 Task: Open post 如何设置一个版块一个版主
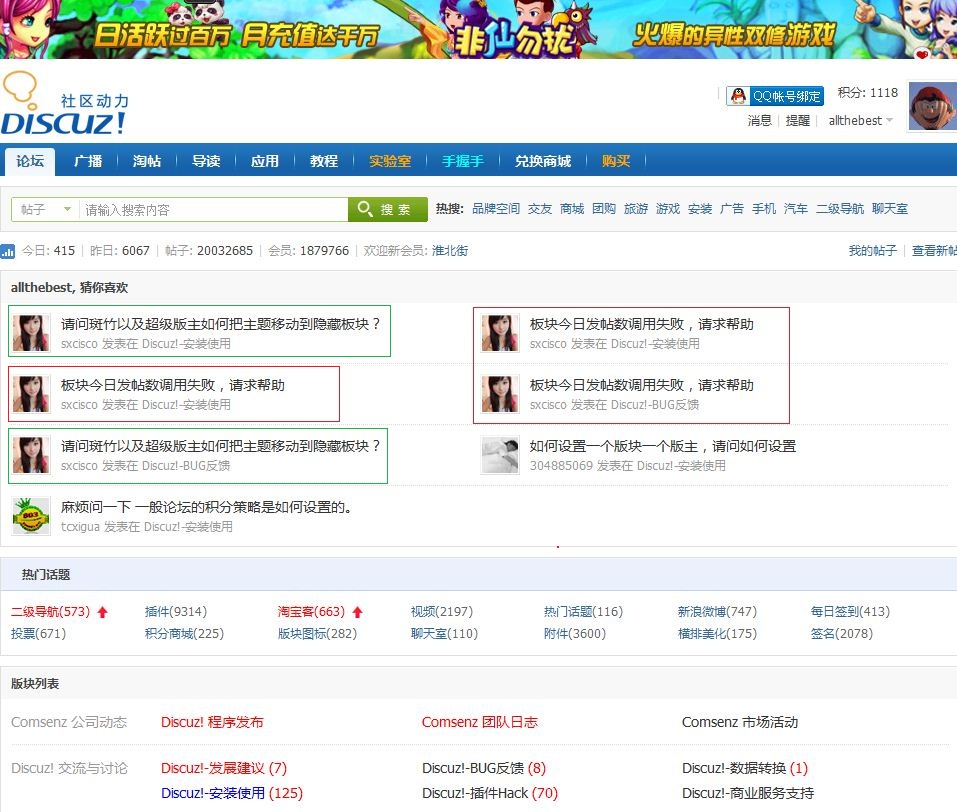click(663, 446)
